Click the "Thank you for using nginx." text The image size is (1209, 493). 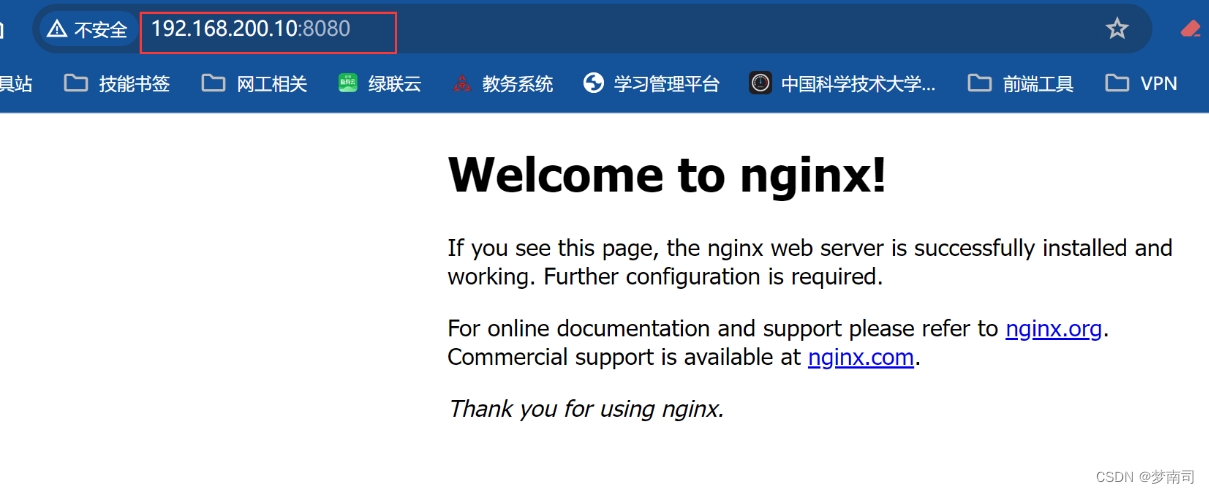[586, 408]
